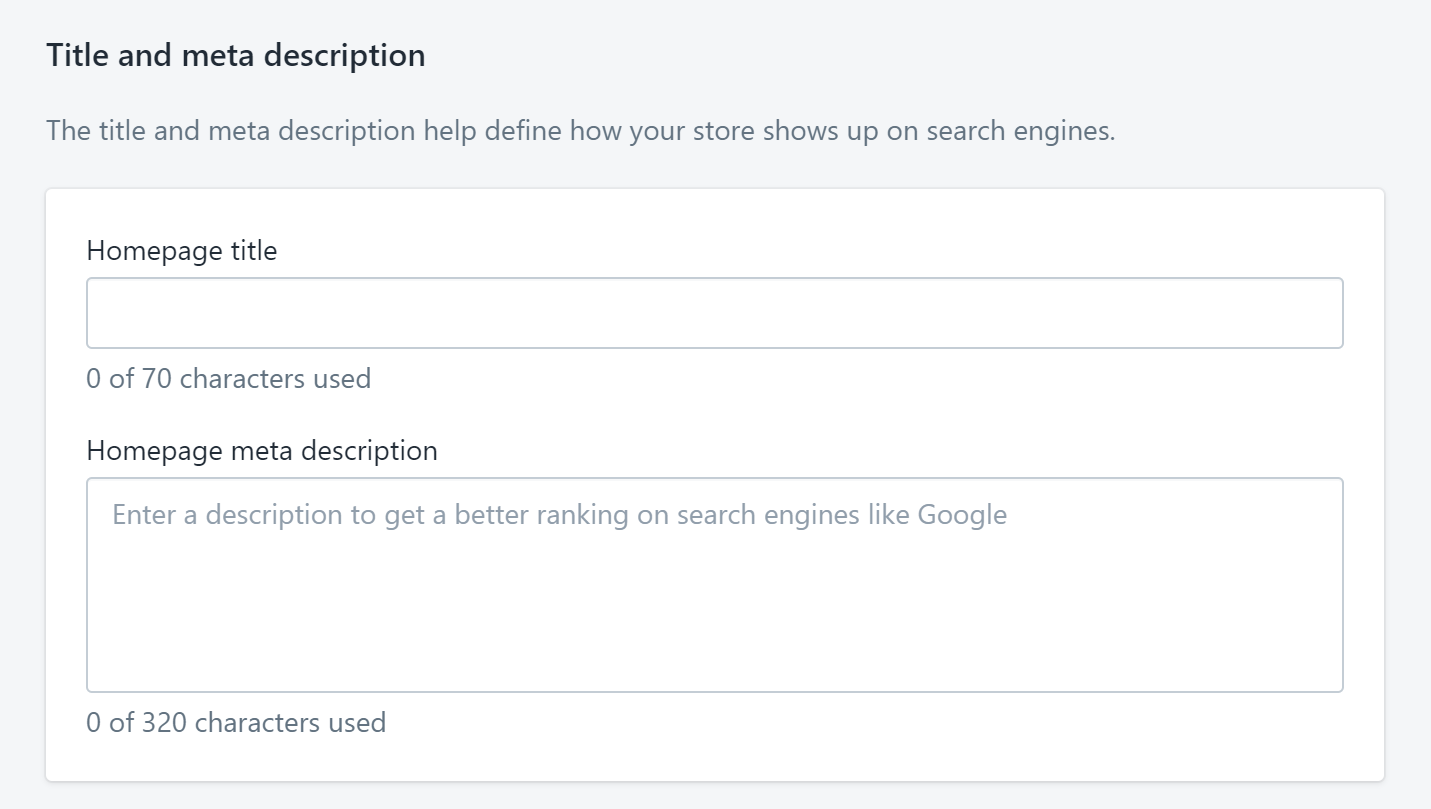This screenshot has height=809, width=1431.
Task: Click the 'Title and meta description' section heading
Action: [236, 55]
